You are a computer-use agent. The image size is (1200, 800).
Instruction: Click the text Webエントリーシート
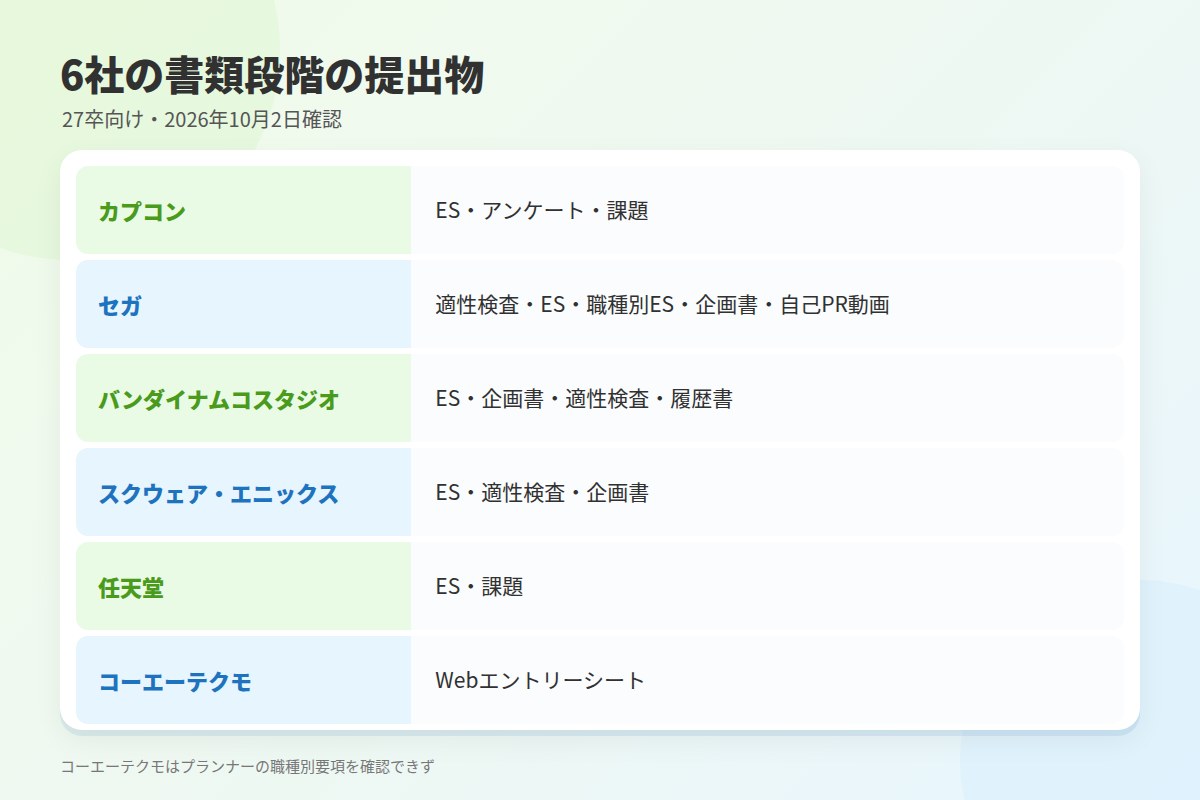[540, 681]
